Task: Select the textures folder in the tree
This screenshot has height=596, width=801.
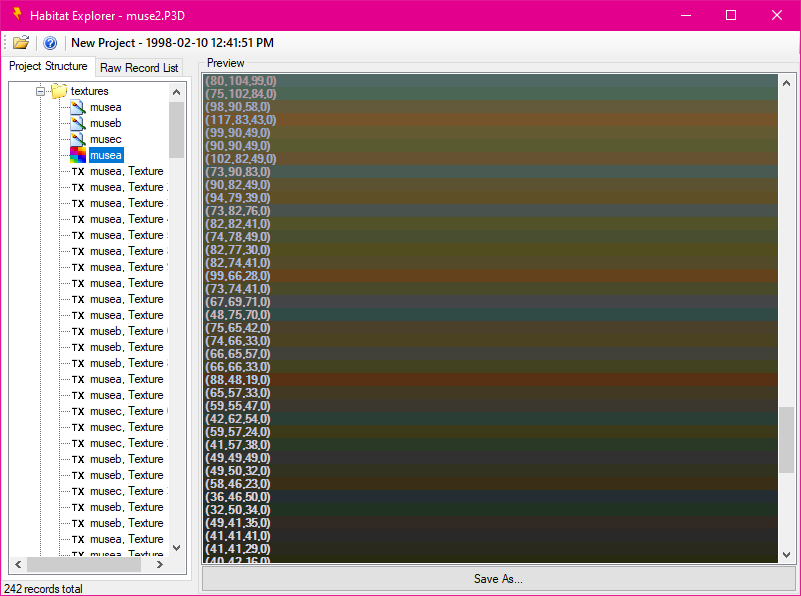Action: (x=89, y=91)
